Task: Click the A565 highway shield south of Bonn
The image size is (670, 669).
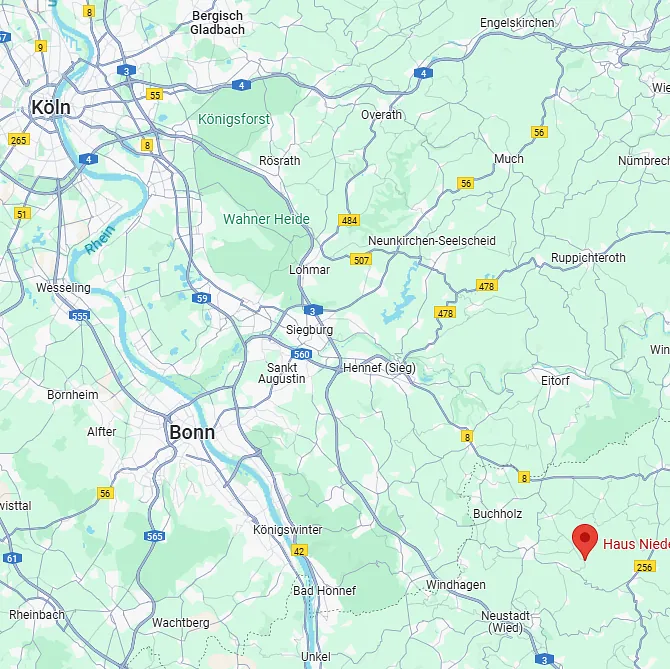Action: point(154,536)
